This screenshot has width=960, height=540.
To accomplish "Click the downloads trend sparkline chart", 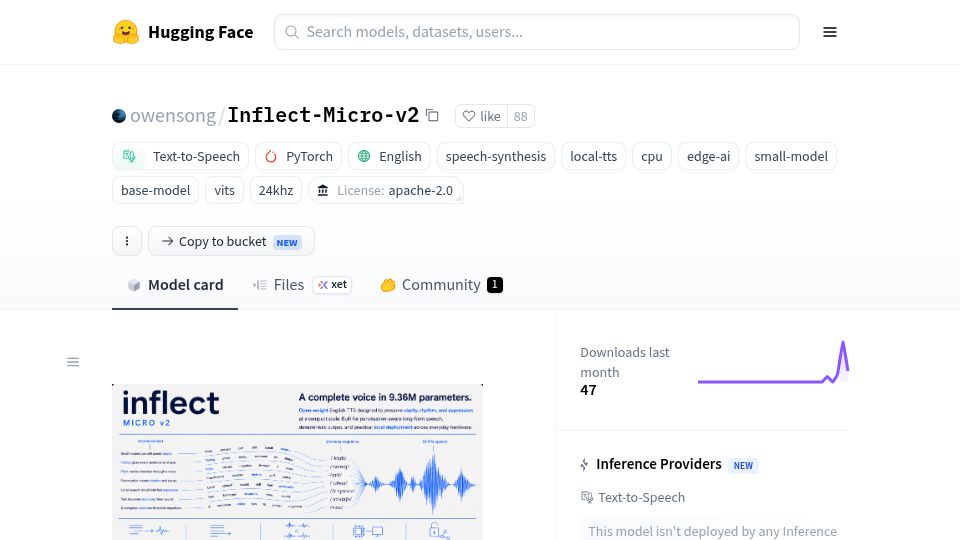I will (x=773, y=362).
